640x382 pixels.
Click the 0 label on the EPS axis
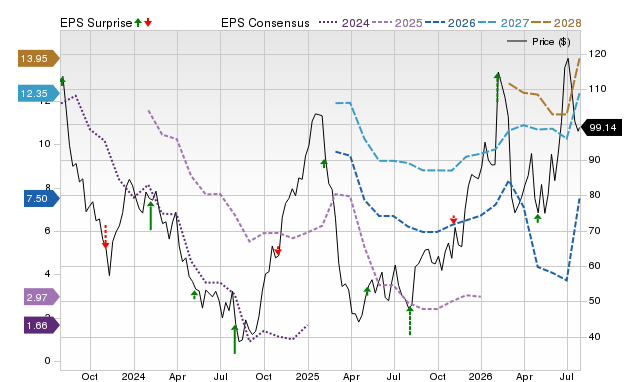click(47, 361)
